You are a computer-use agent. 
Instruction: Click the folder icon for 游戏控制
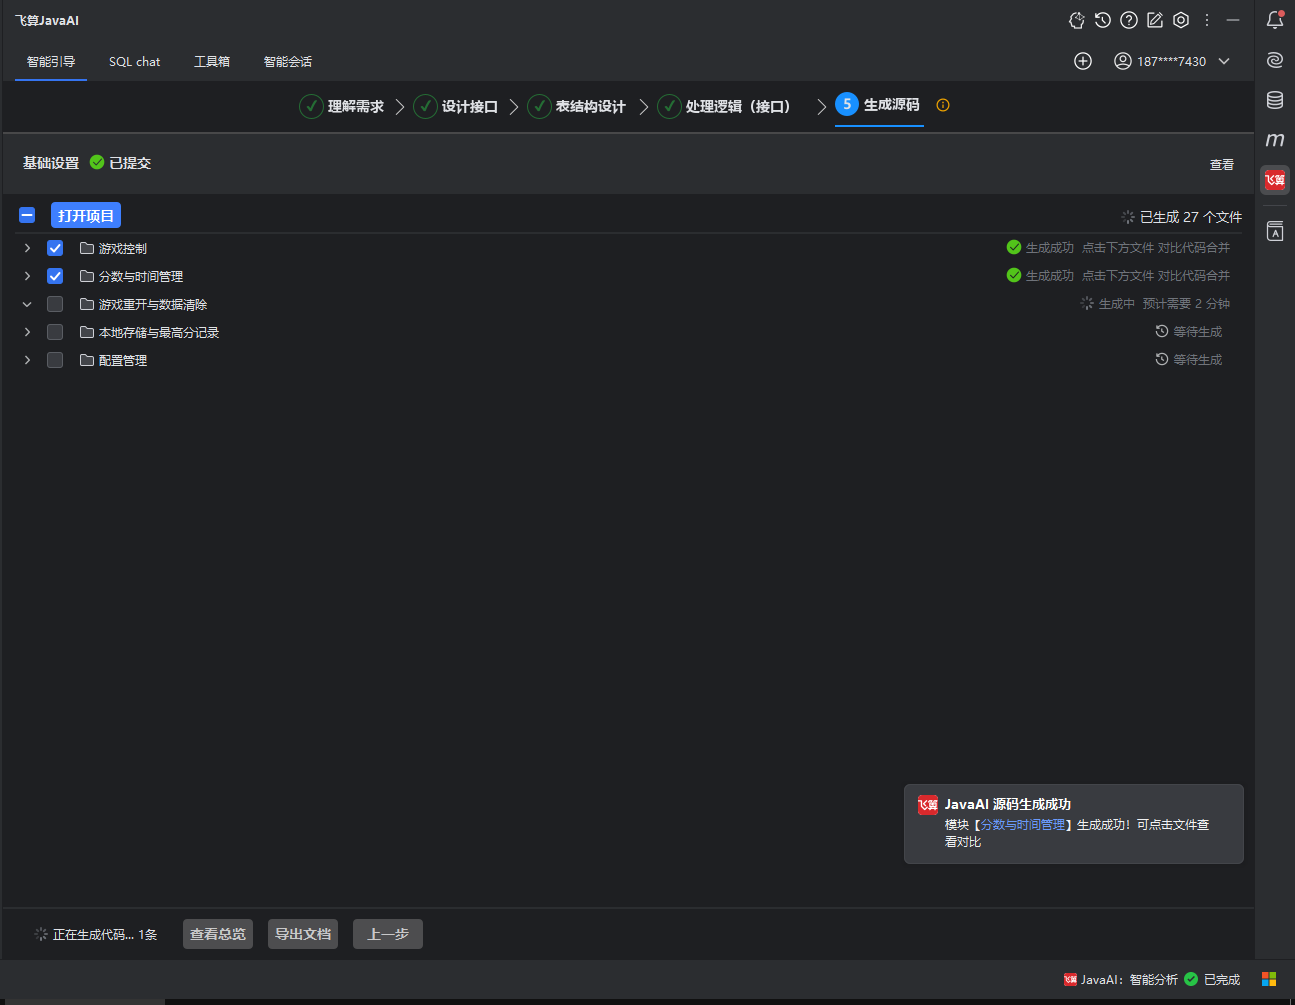click(x=87, y=248)
